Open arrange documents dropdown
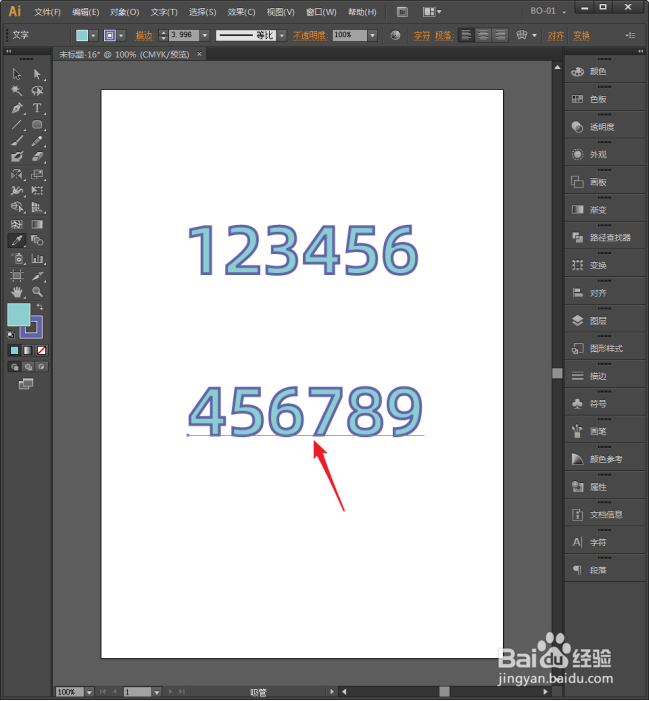The height and width of the screenshot is (701, 649). (x=432, y=12)
